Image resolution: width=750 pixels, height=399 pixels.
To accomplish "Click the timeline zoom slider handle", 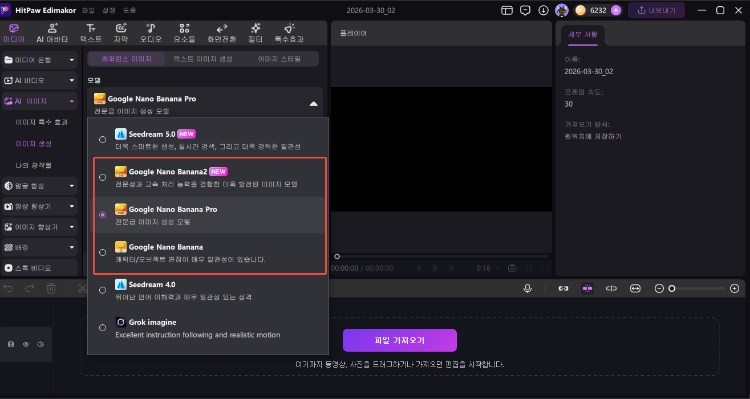I will 672,288.
